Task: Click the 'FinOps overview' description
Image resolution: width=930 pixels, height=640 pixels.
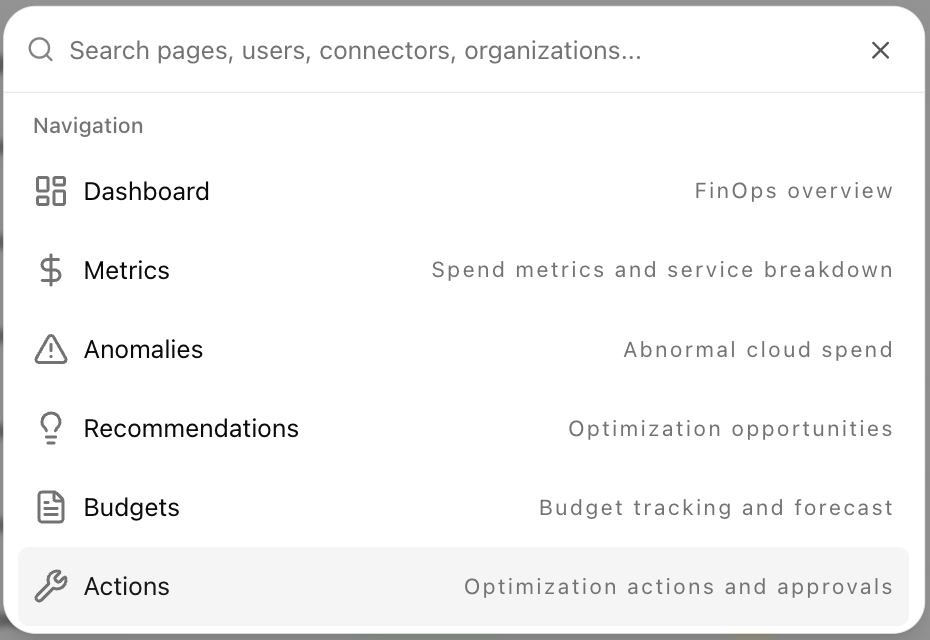Action: click(x=793, y=191)
